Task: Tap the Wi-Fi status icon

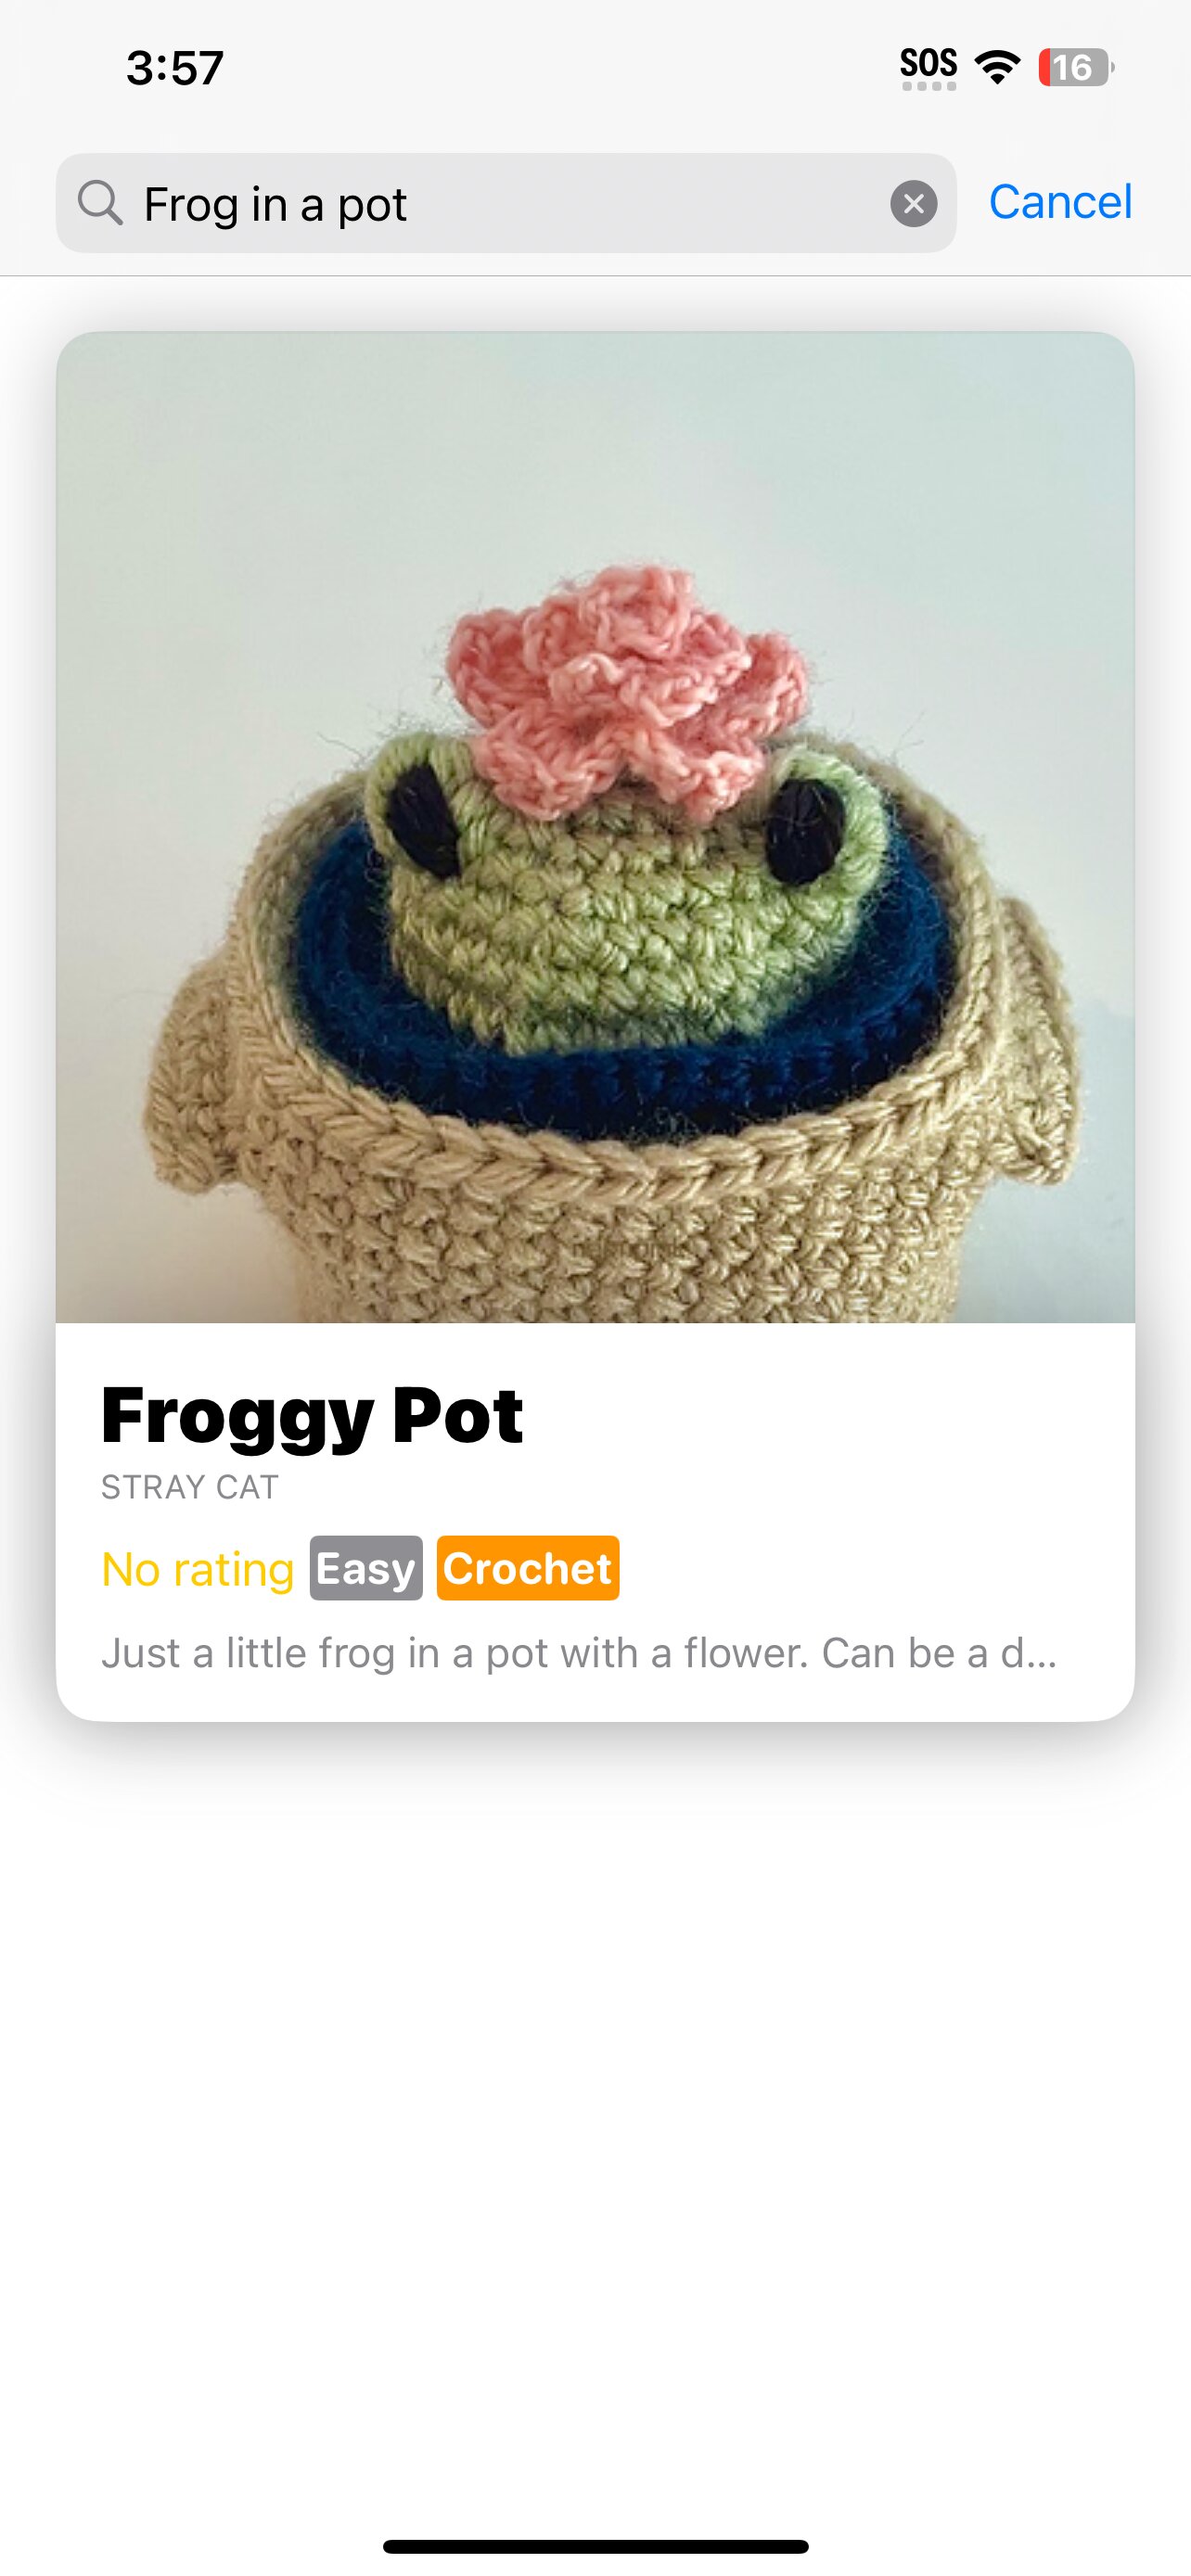Action: (997, 67)
